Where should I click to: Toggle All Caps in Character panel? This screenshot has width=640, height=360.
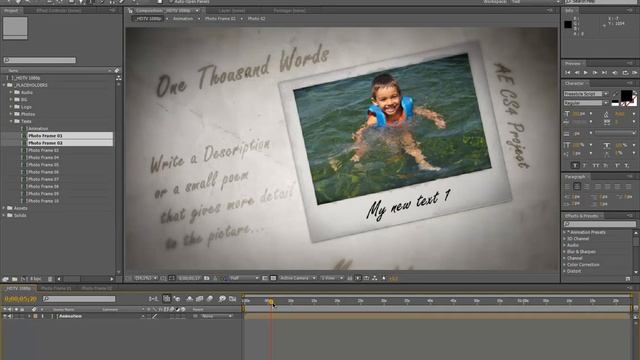point(596,165)
